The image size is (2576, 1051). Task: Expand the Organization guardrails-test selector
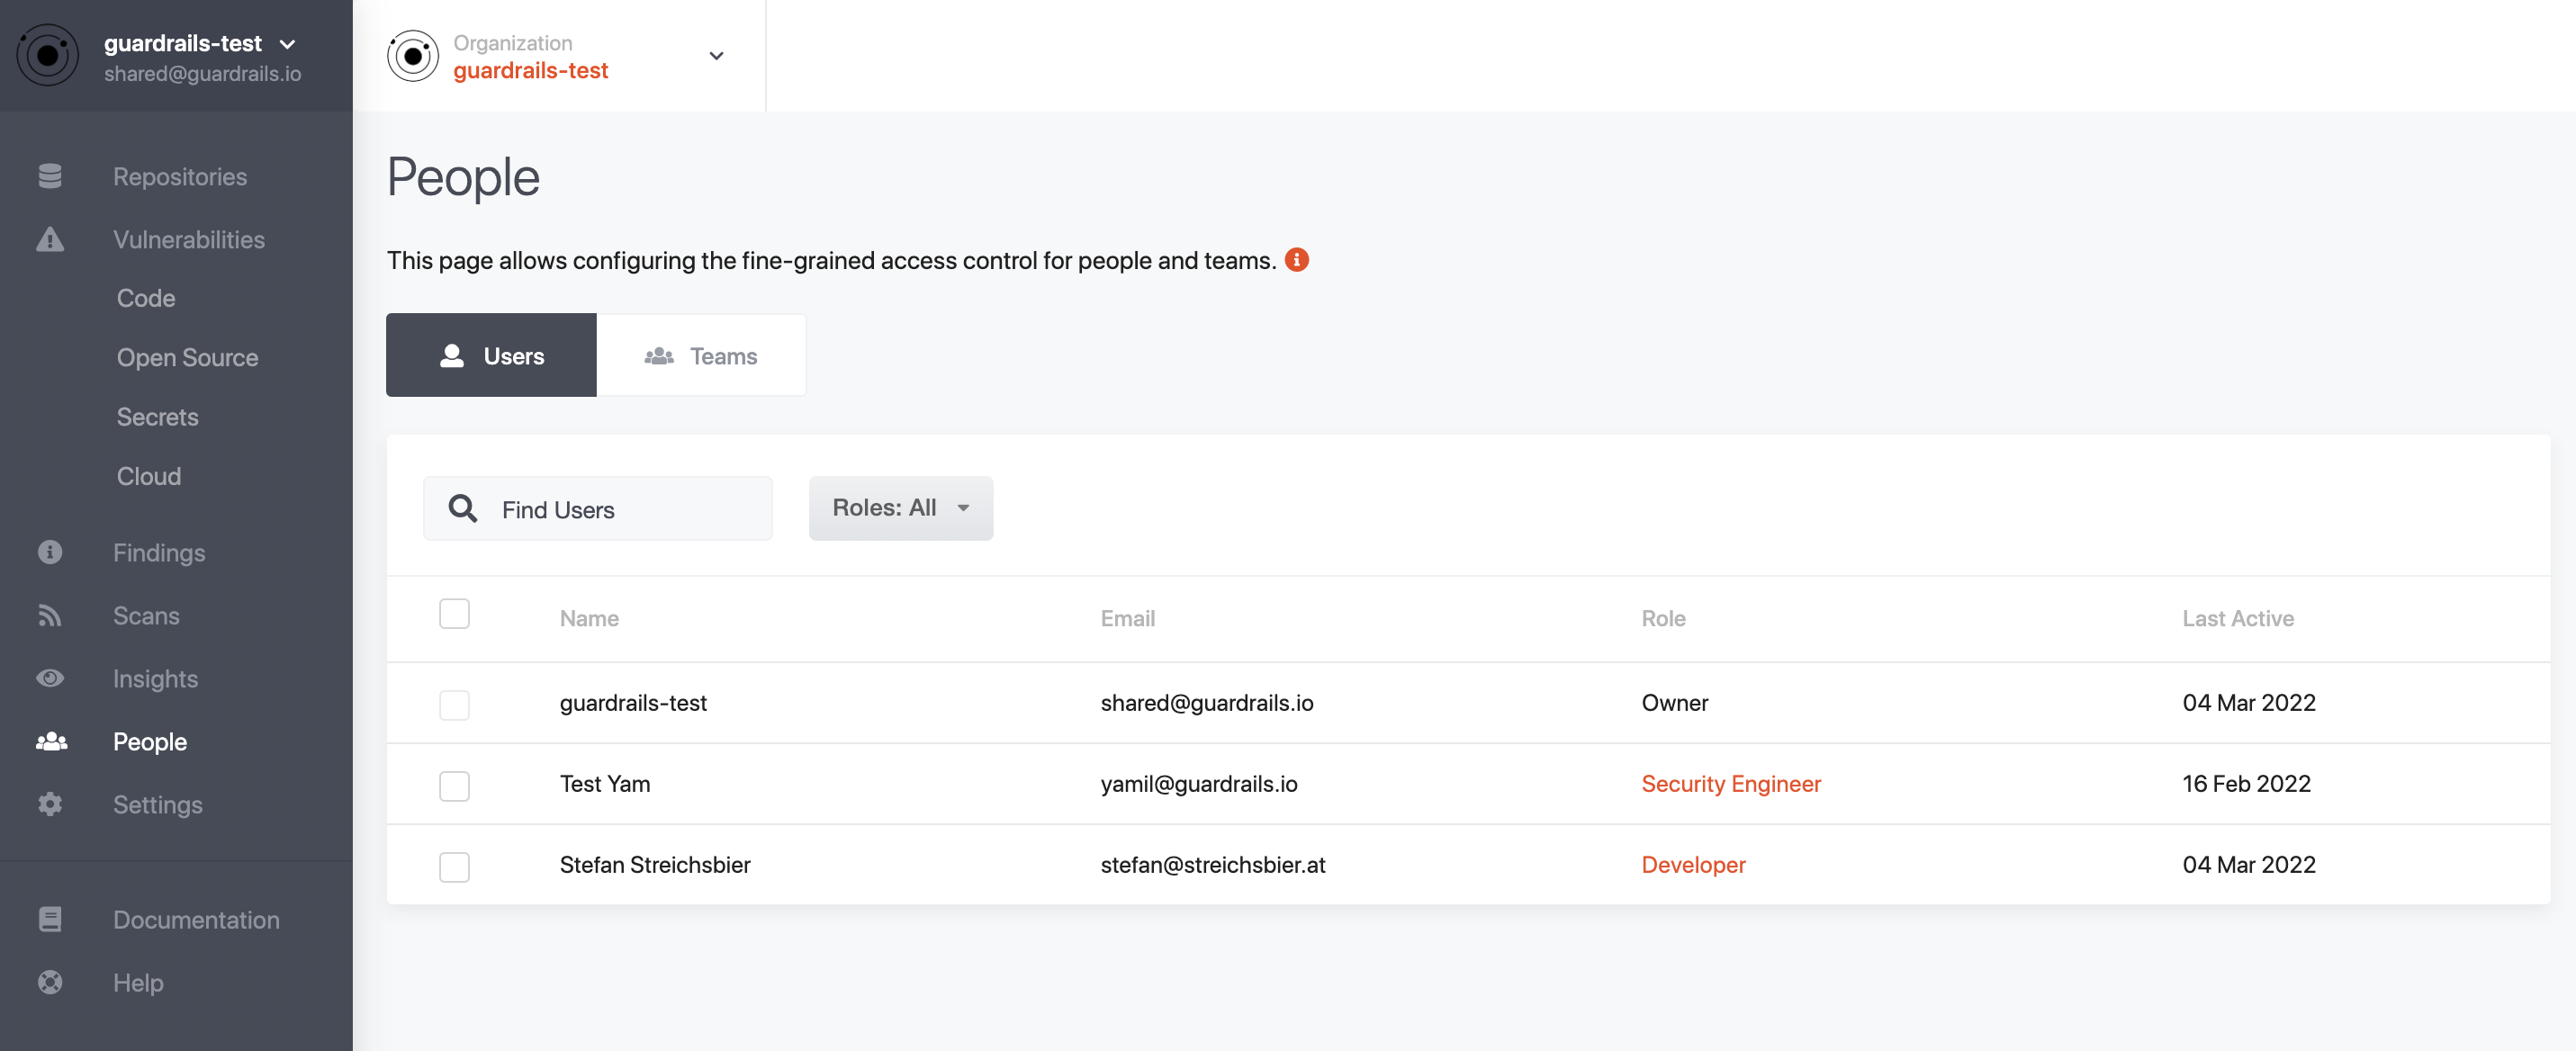716,56
